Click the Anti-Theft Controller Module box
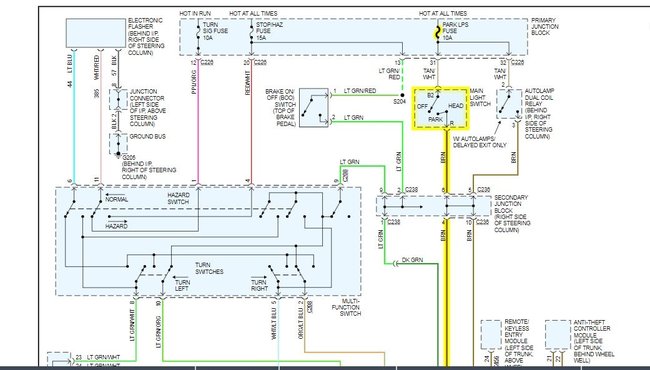Viewport: 650px width, 370px height. 558,335
